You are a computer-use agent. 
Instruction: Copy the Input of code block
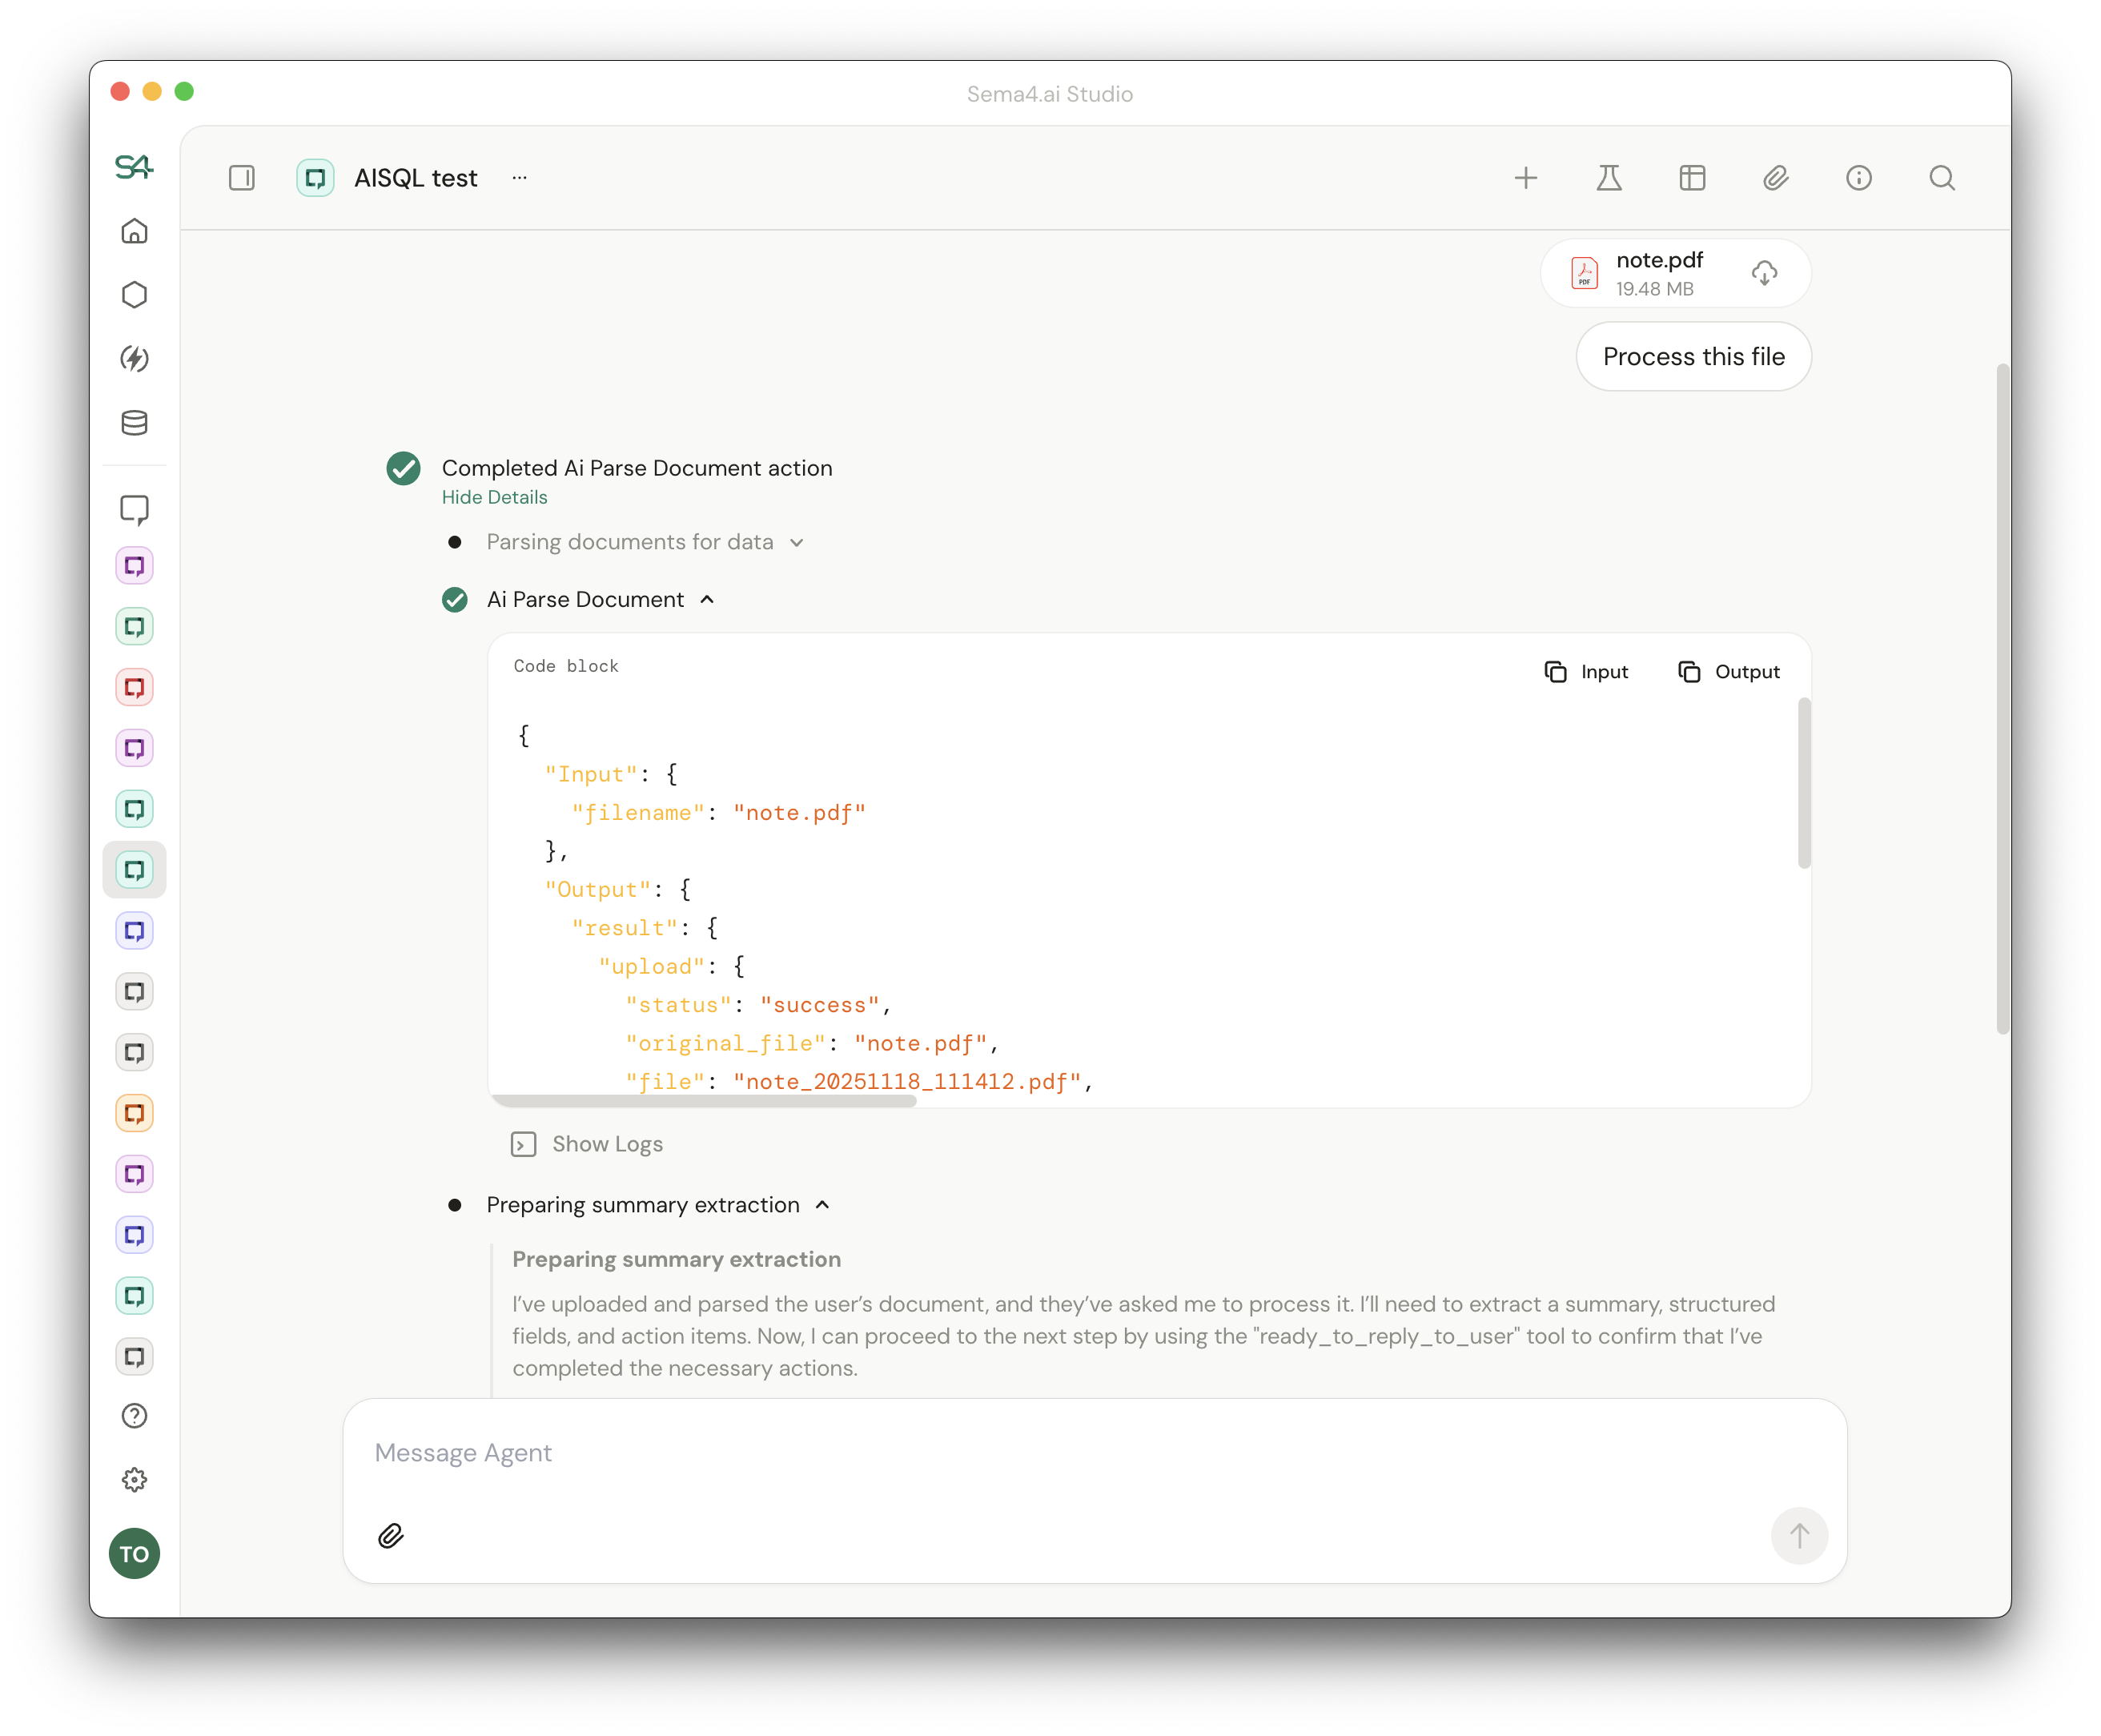pos(1586,672)
